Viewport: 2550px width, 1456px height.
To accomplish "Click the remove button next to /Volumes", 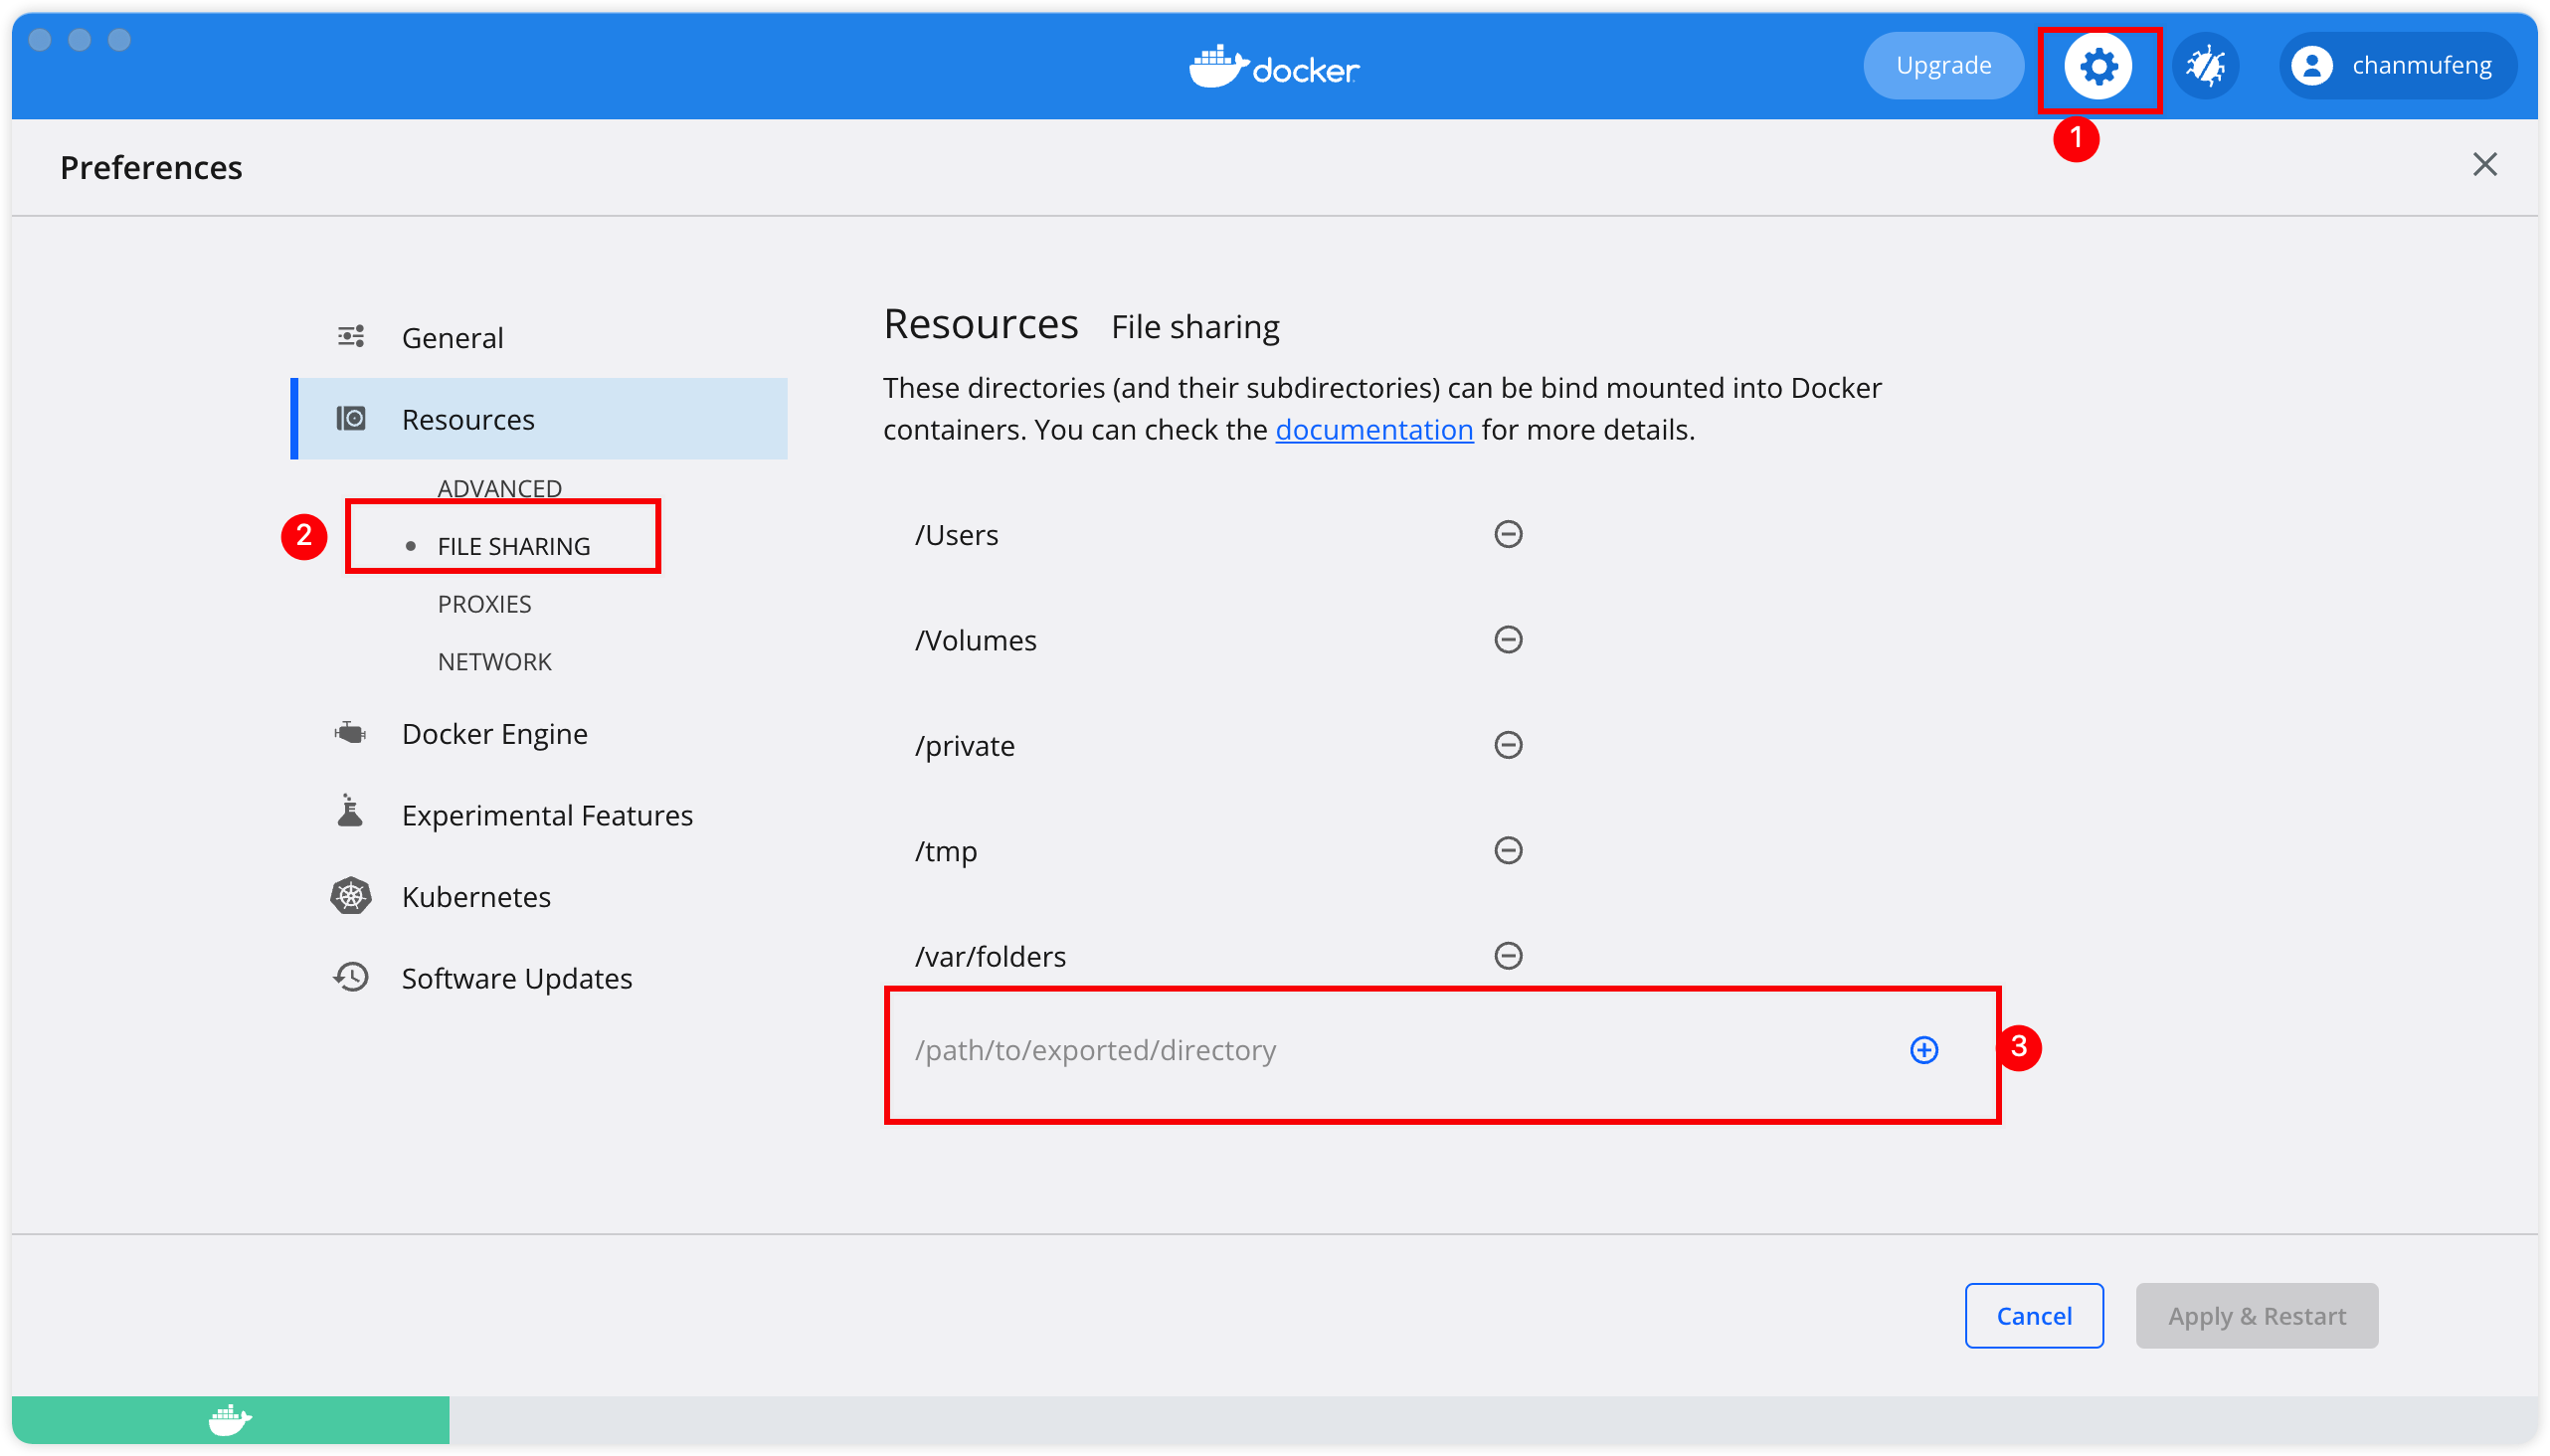I will coord(1508,639).
